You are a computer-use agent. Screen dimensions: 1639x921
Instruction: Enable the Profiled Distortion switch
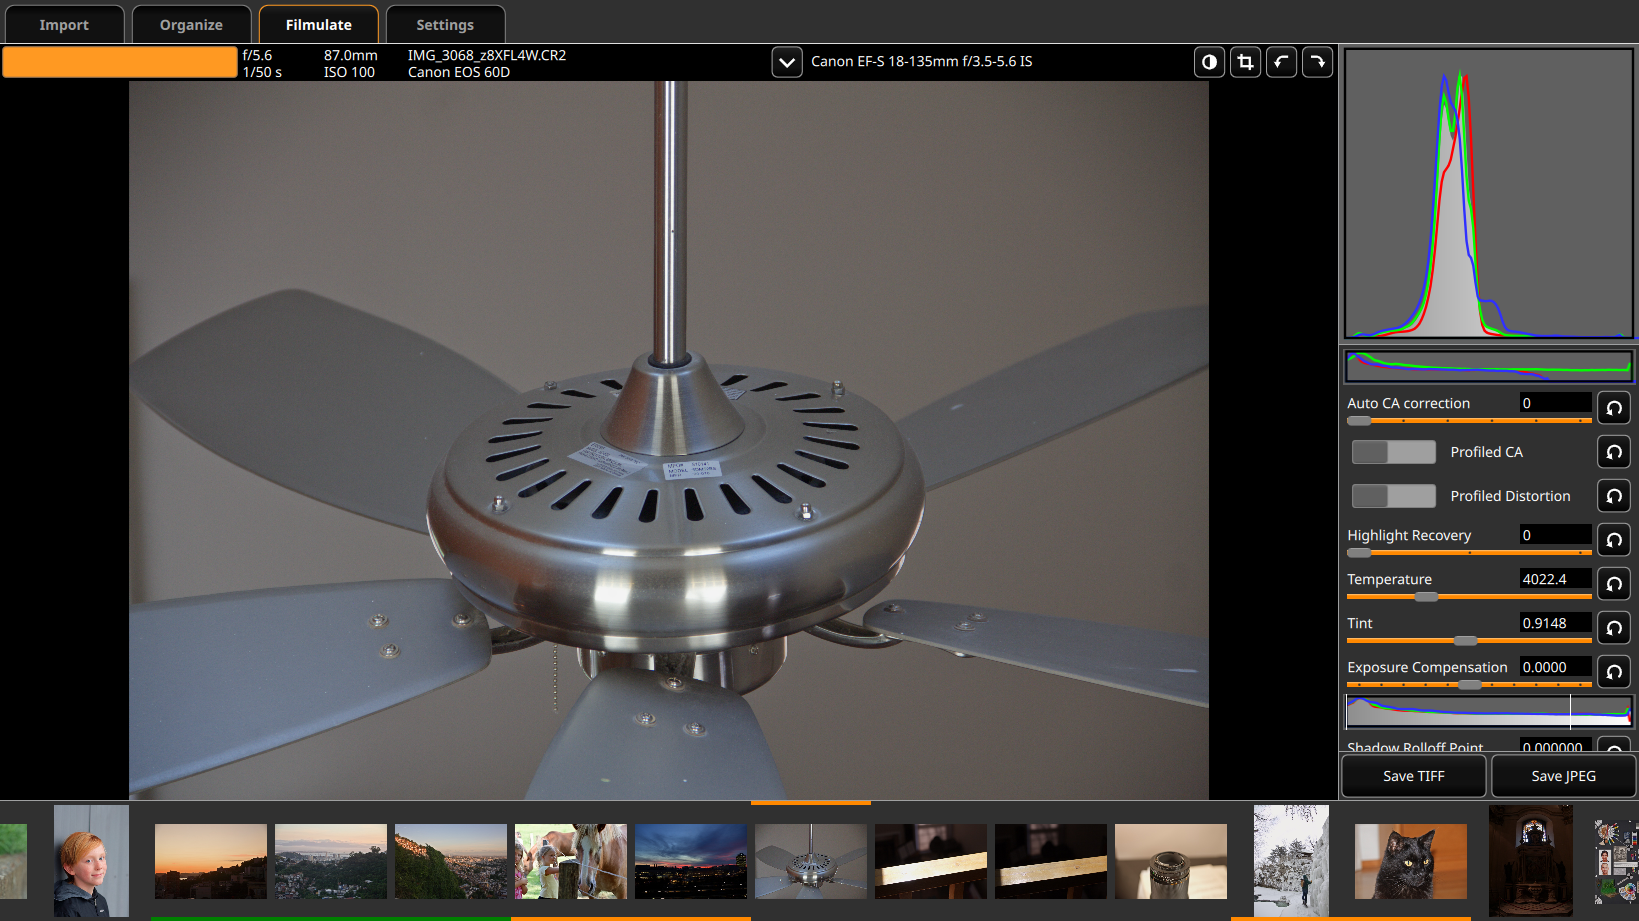tap(1393, 496)
